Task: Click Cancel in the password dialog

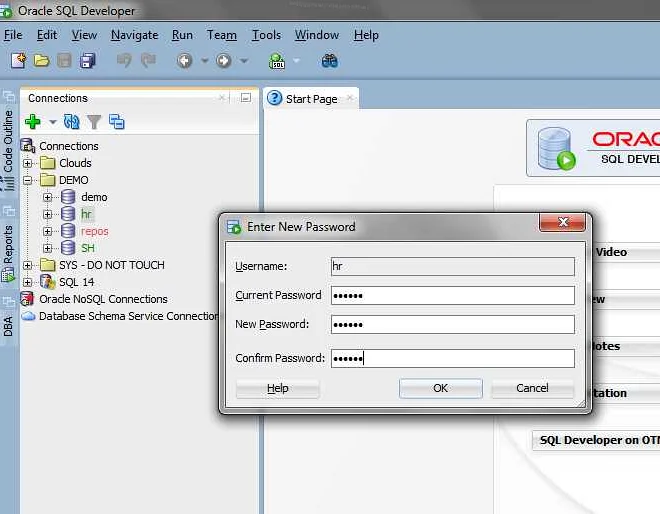Action: [x=532, y=388]
